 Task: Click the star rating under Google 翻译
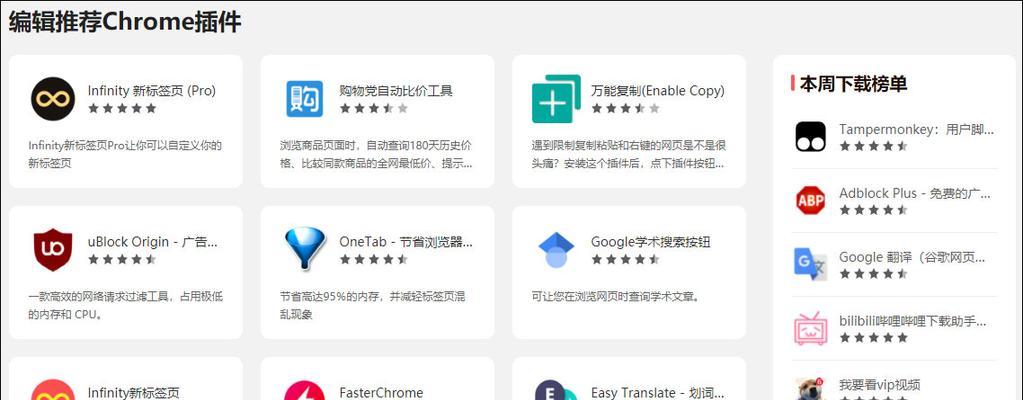pos(874,274)
